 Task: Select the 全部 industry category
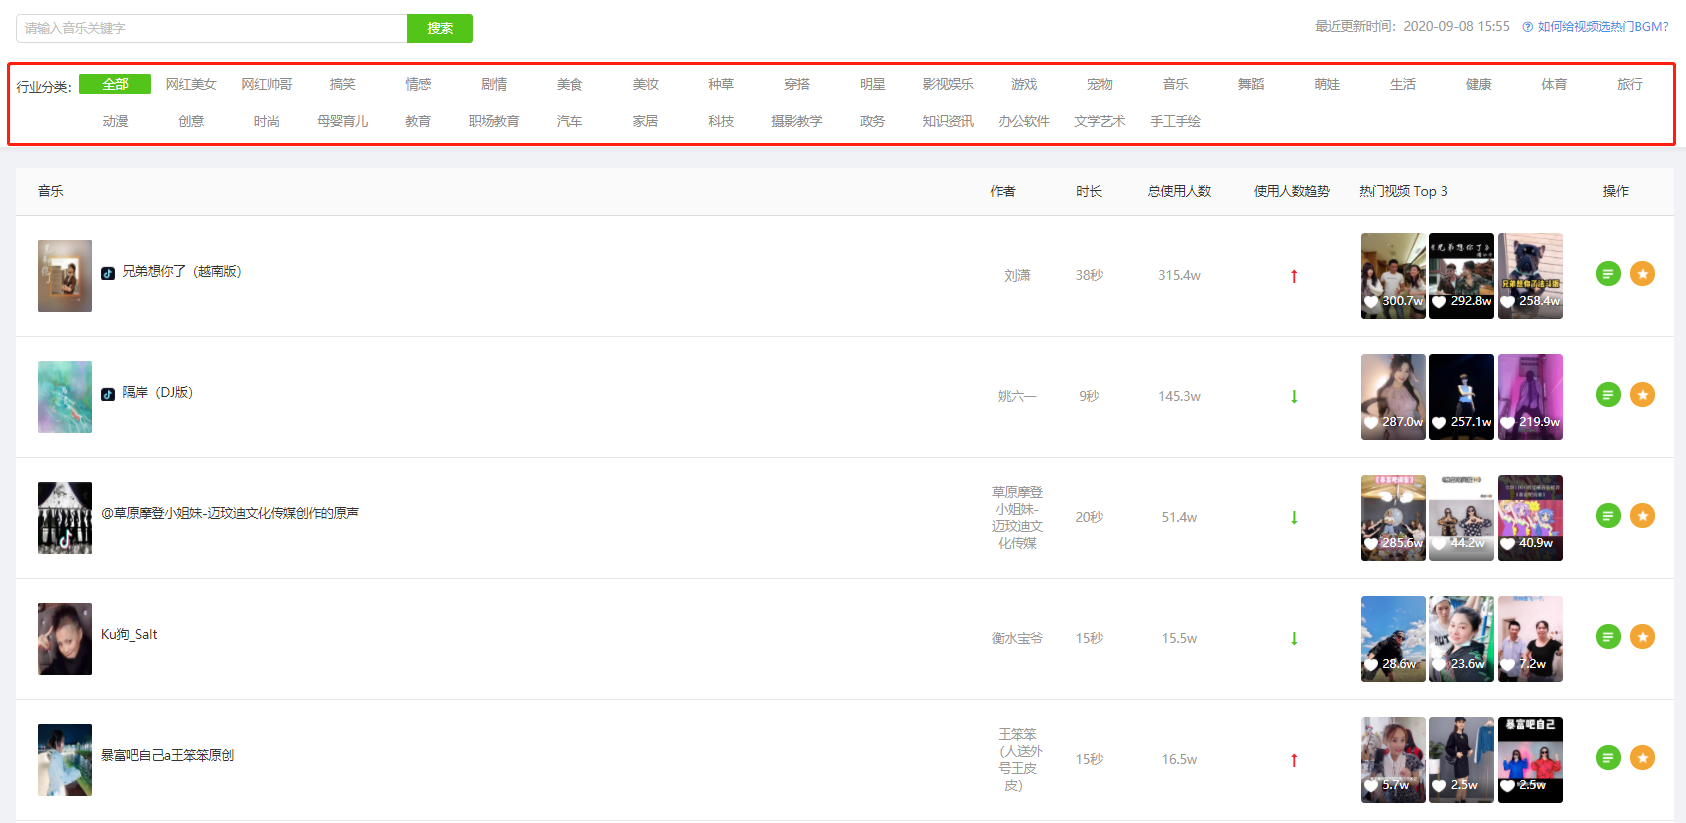click(115, 84)
